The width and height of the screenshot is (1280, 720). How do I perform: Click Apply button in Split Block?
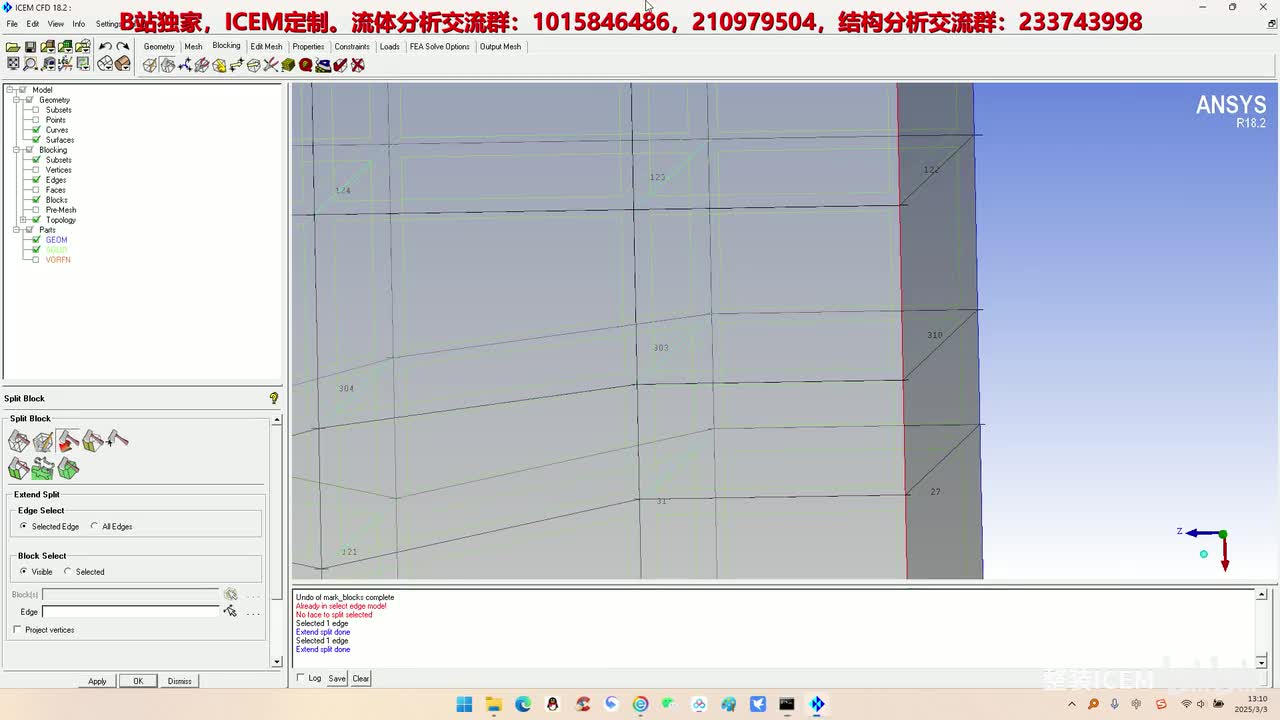97,681
